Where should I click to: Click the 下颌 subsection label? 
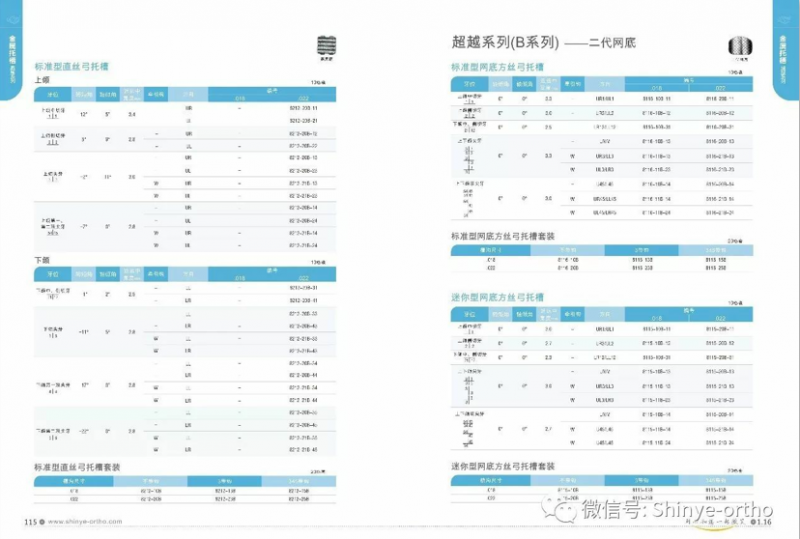[x=42, y=259]
